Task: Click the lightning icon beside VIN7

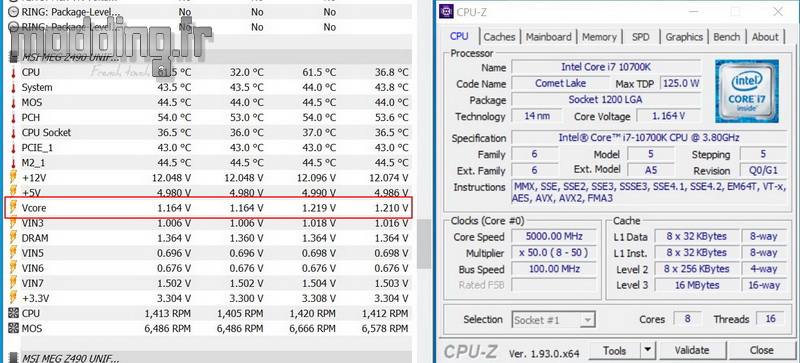Action: pos(13,283)
